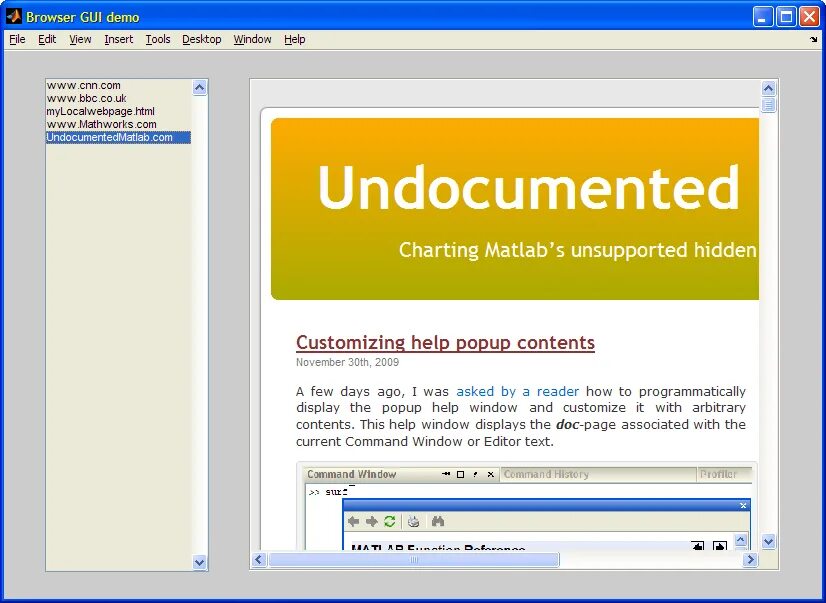Click the print icon in help popup

pyautogui.click(x=414, y=521)
